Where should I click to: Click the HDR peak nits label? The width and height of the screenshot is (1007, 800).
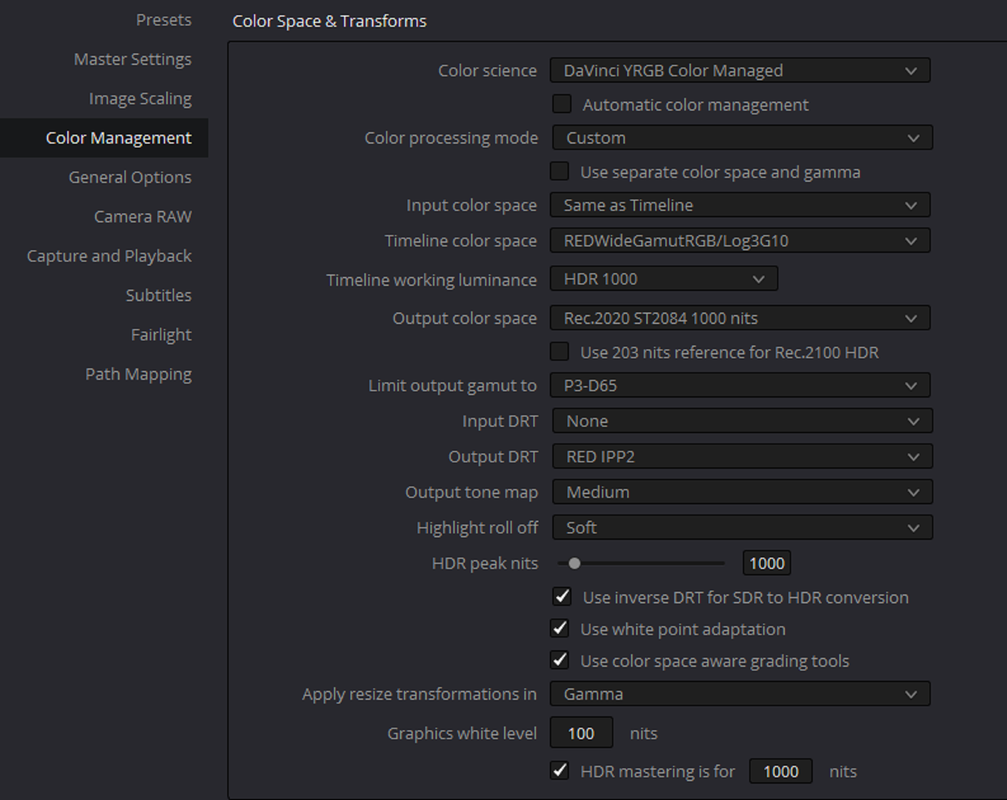tap(485, 563)
